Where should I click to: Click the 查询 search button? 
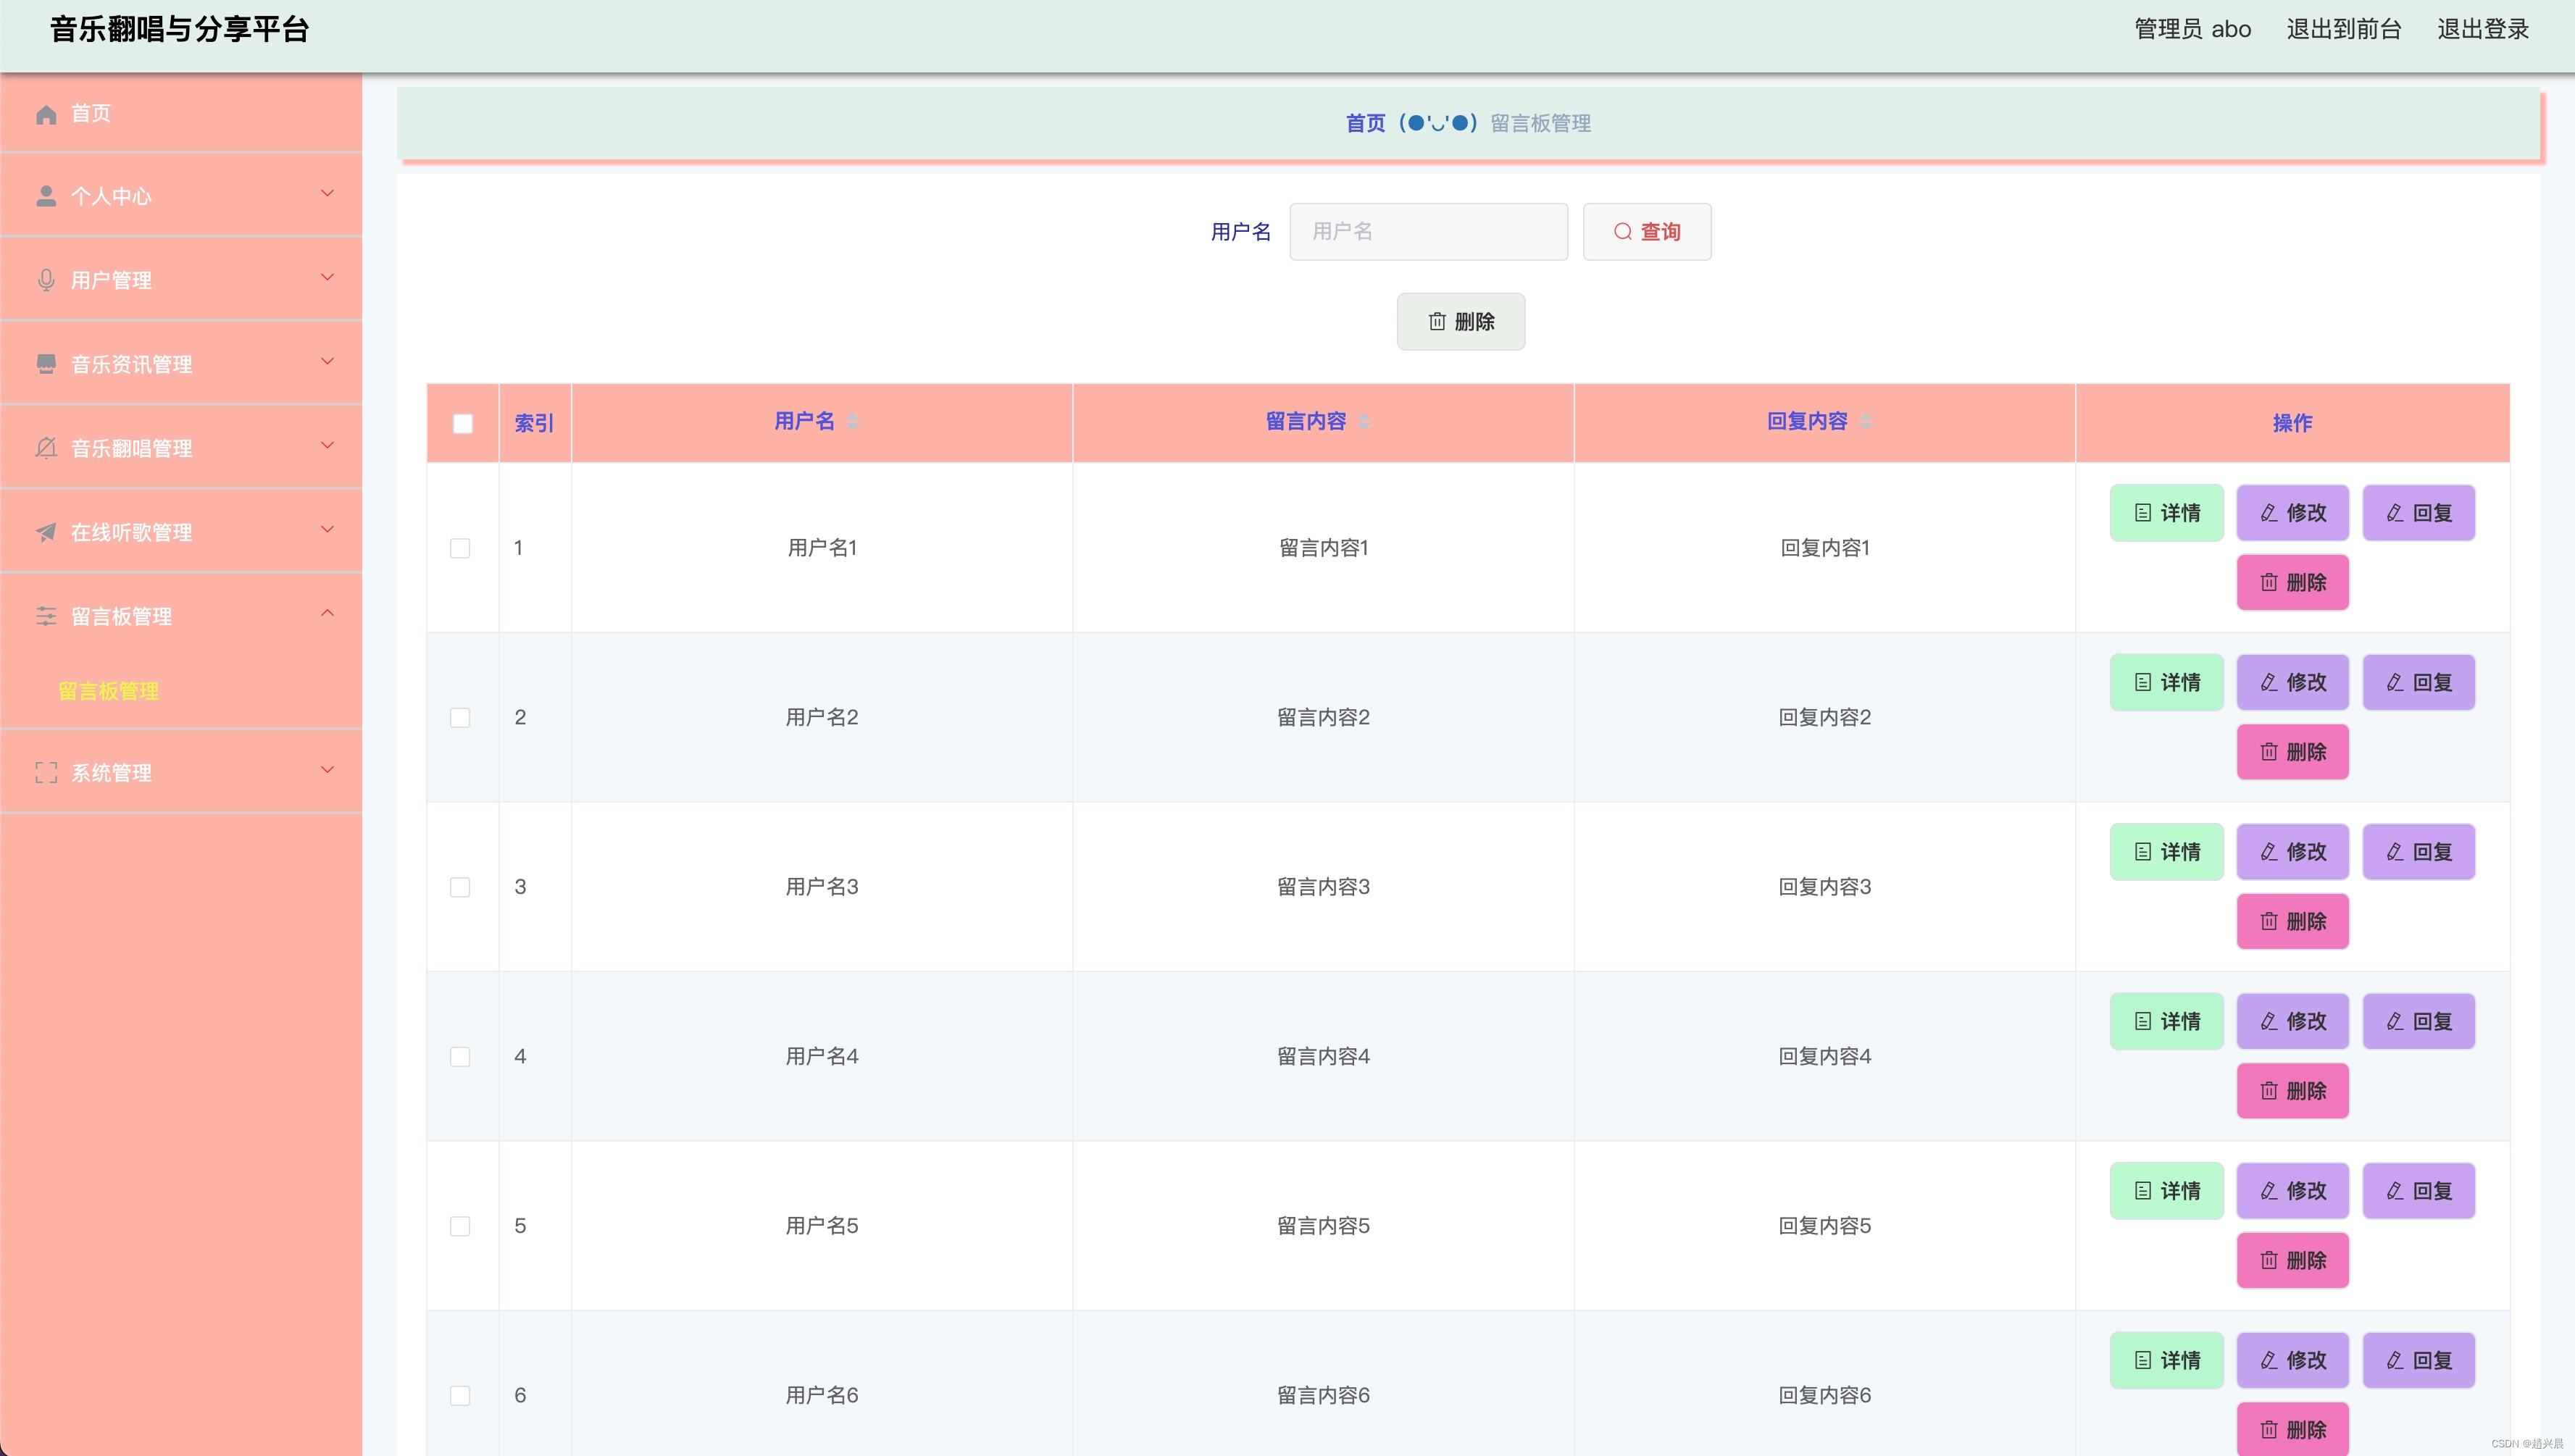[1646, 232]
